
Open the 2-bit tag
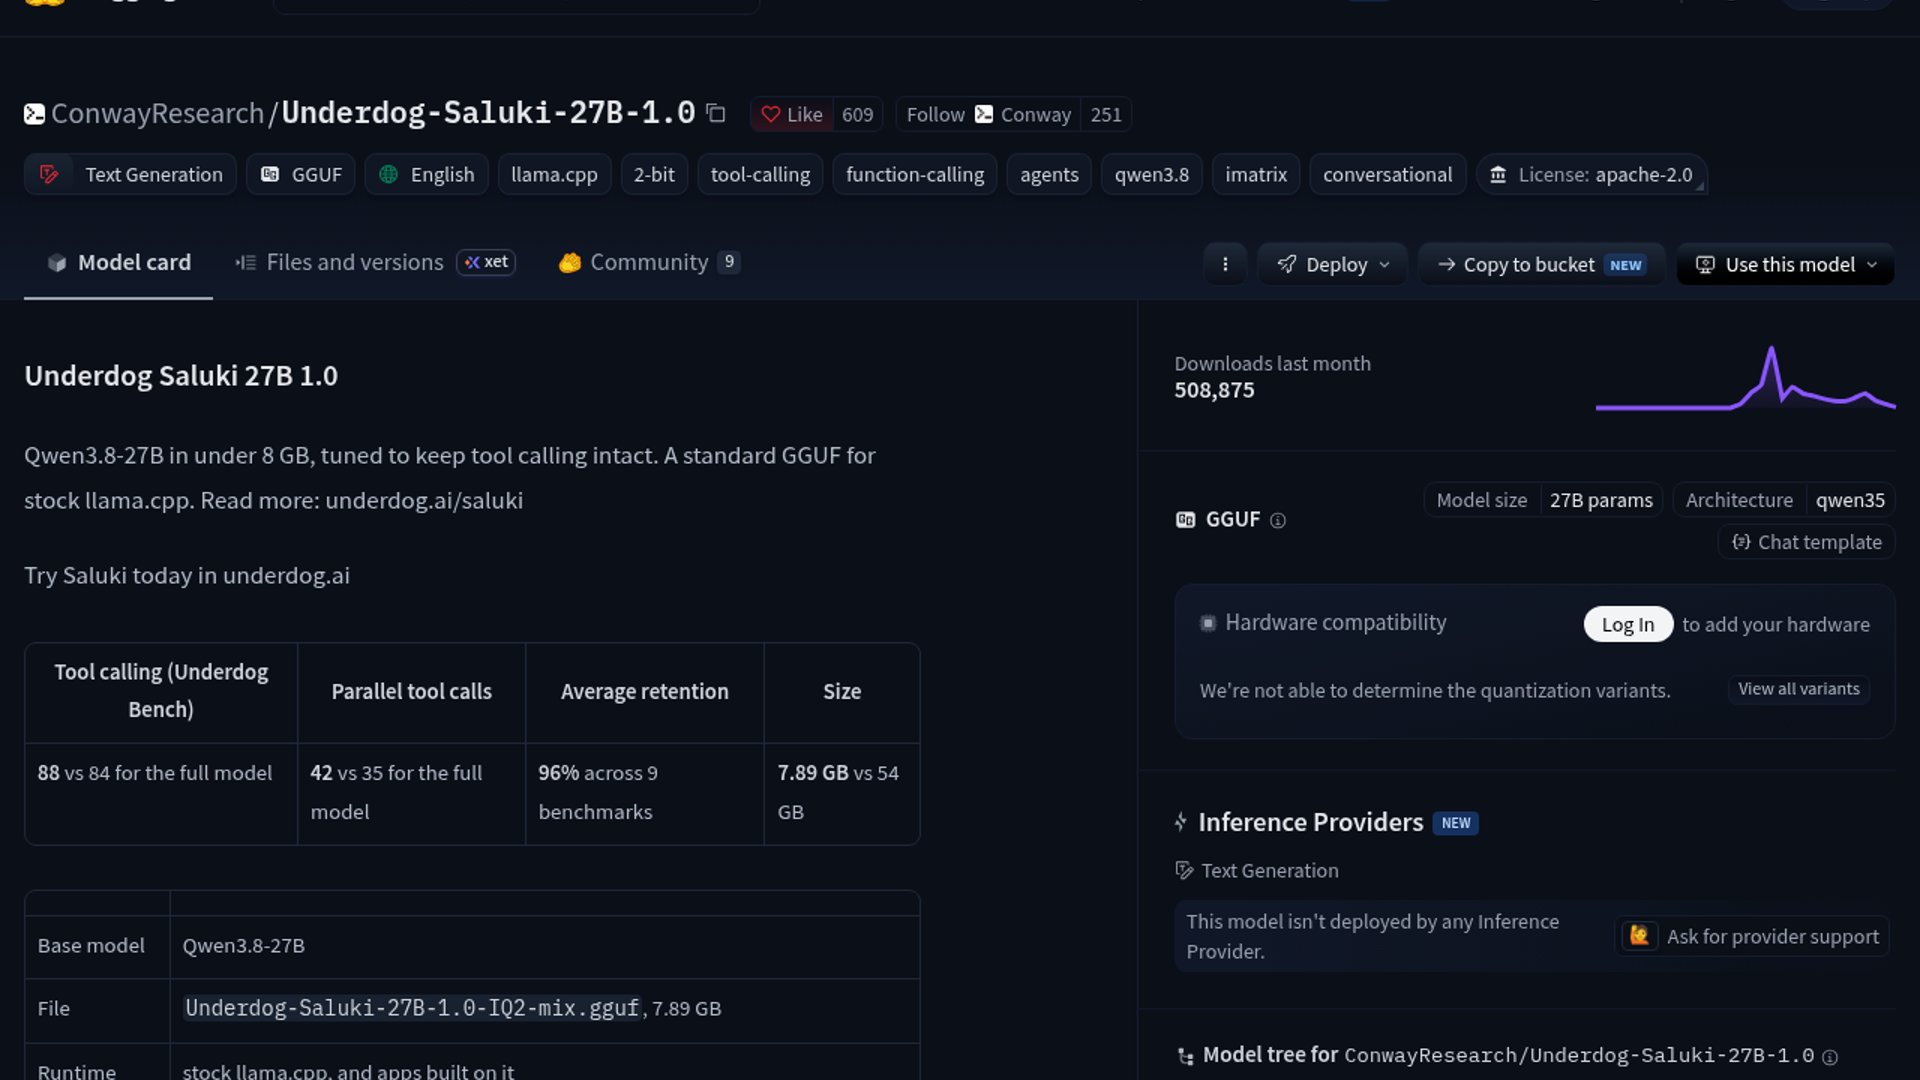(x=654, y=174)
